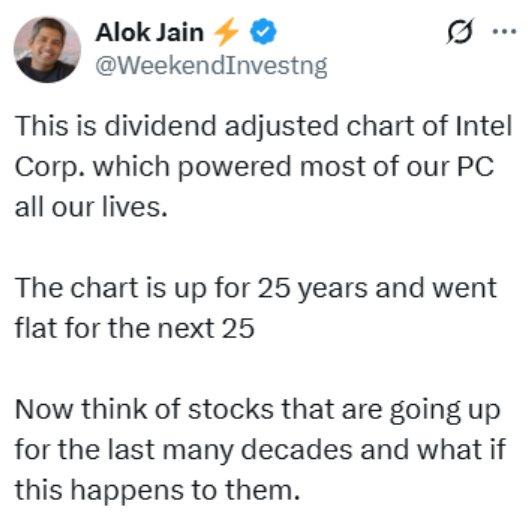
Task: Click the line starting 'The chart is up for'
Action: pyautogui.click(x=256, y=289)
